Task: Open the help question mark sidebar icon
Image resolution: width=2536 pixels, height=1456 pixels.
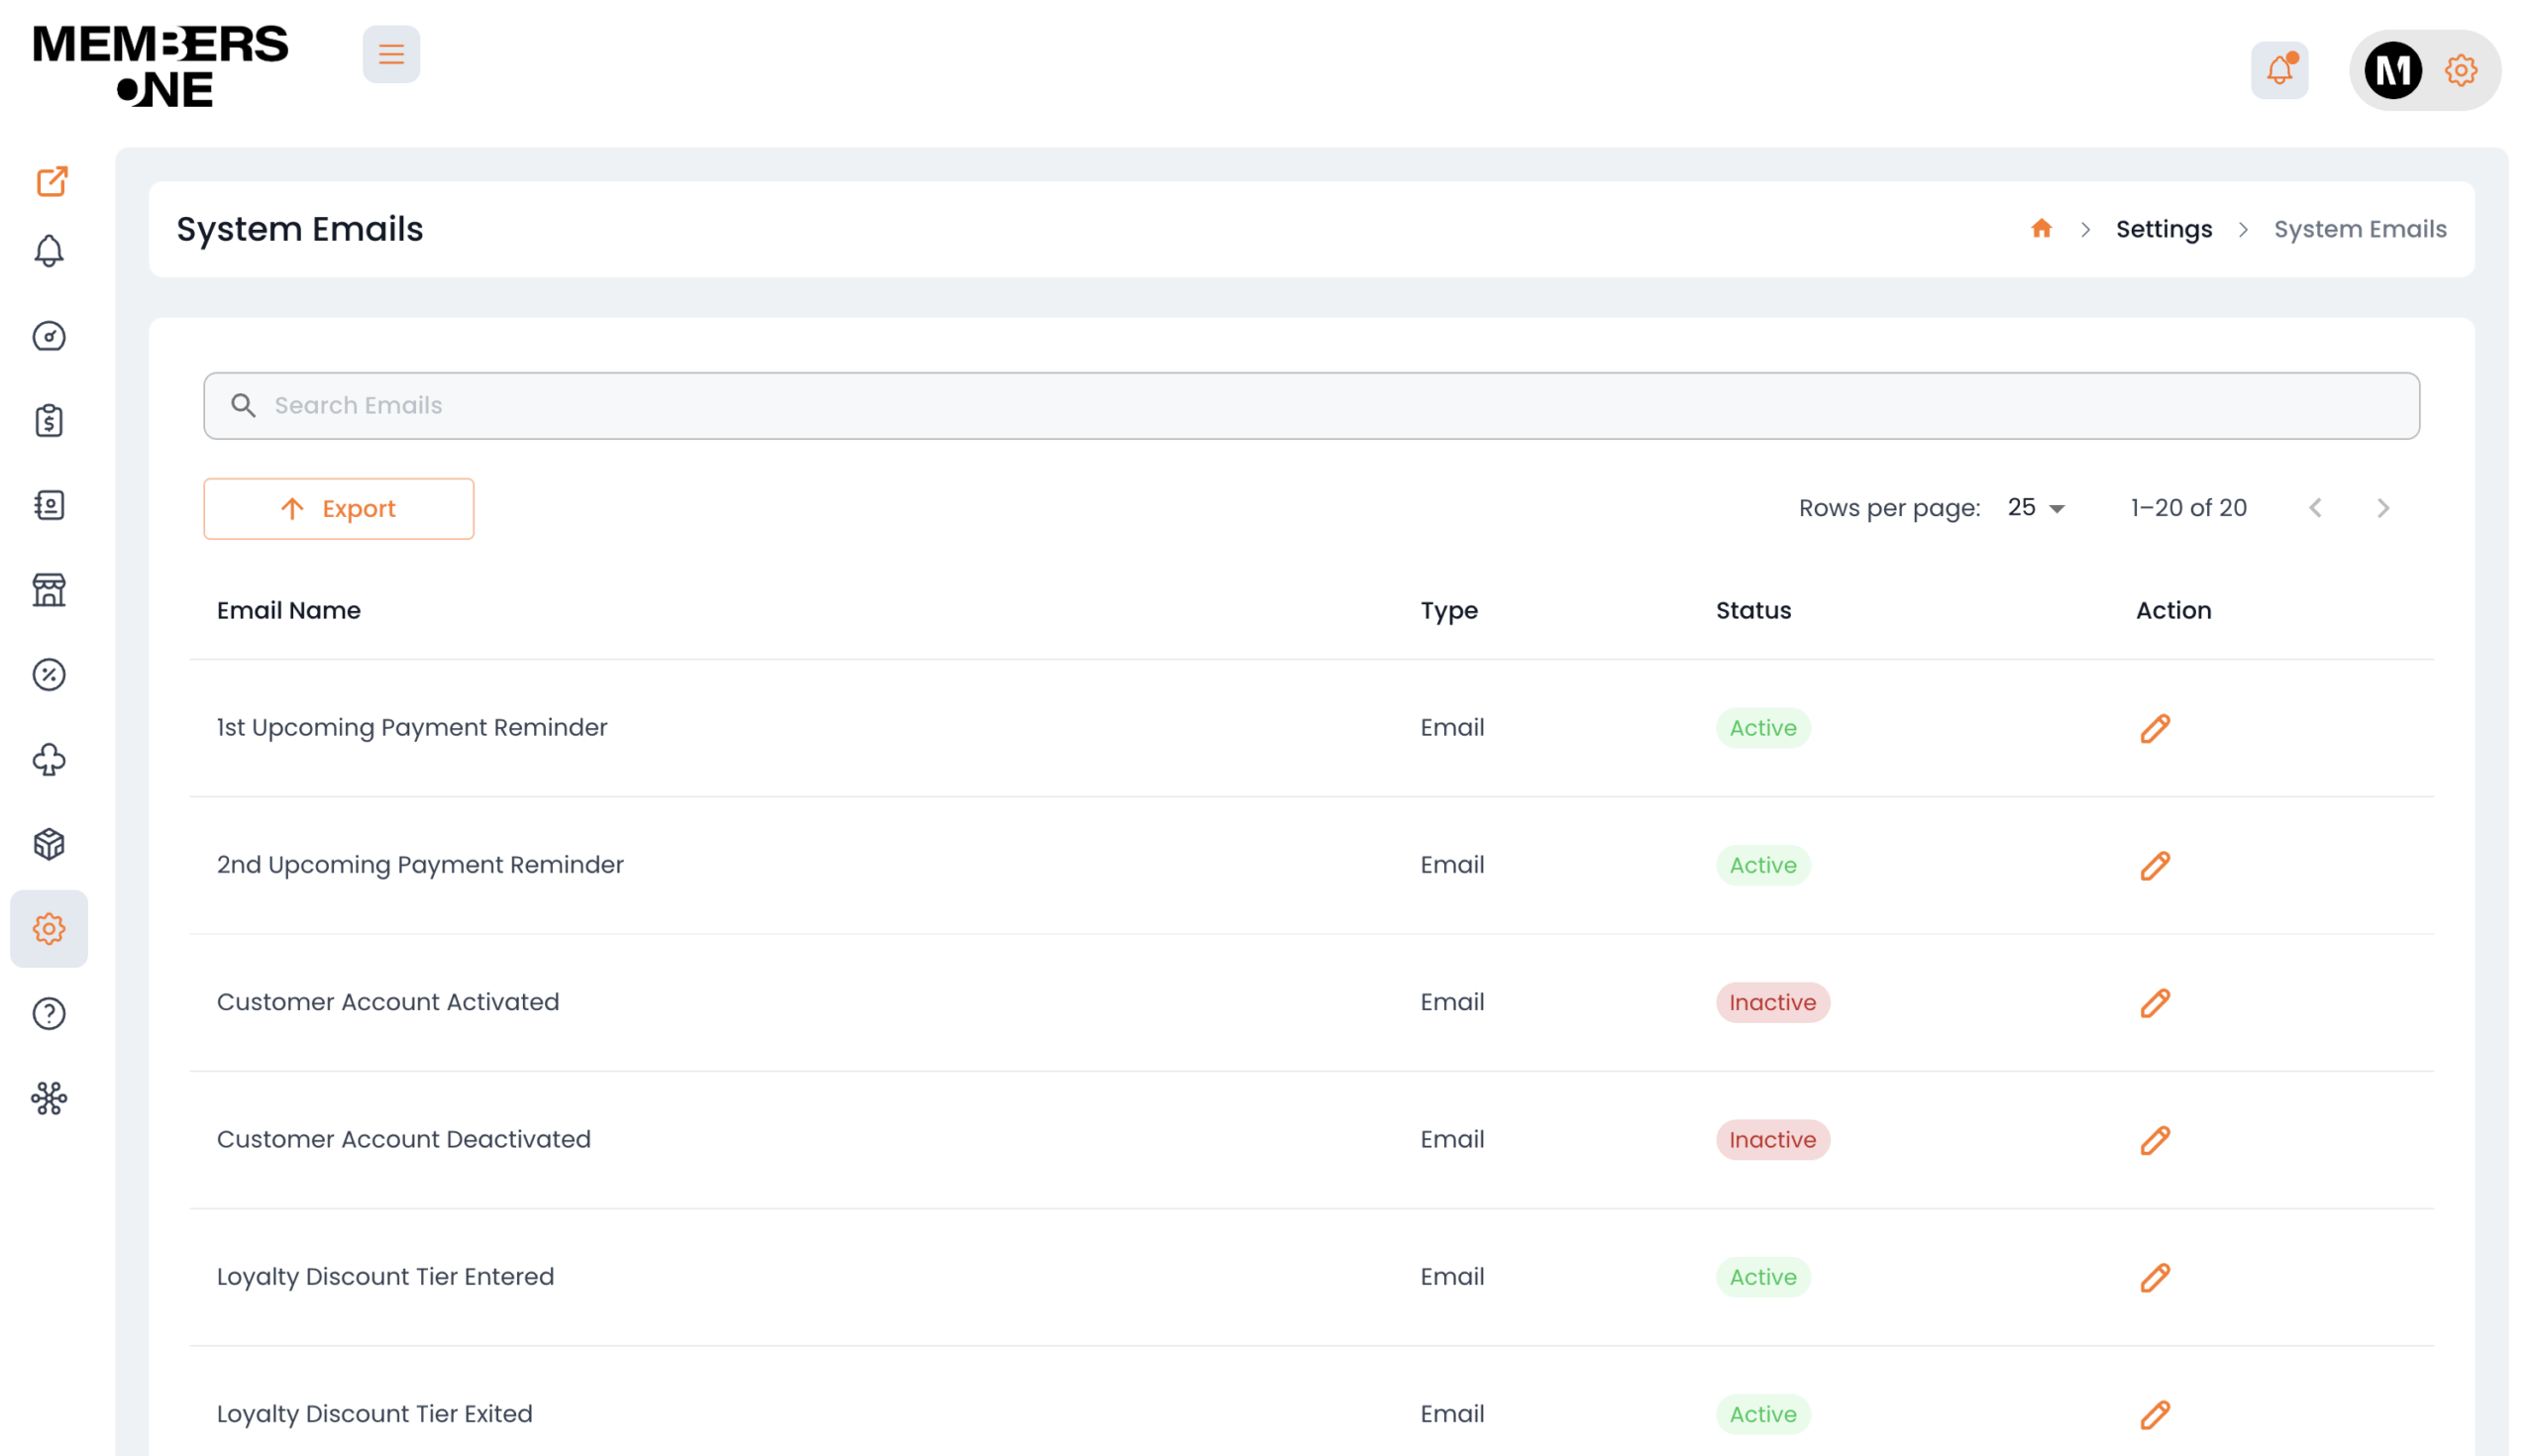Action: pos(49,1014)
